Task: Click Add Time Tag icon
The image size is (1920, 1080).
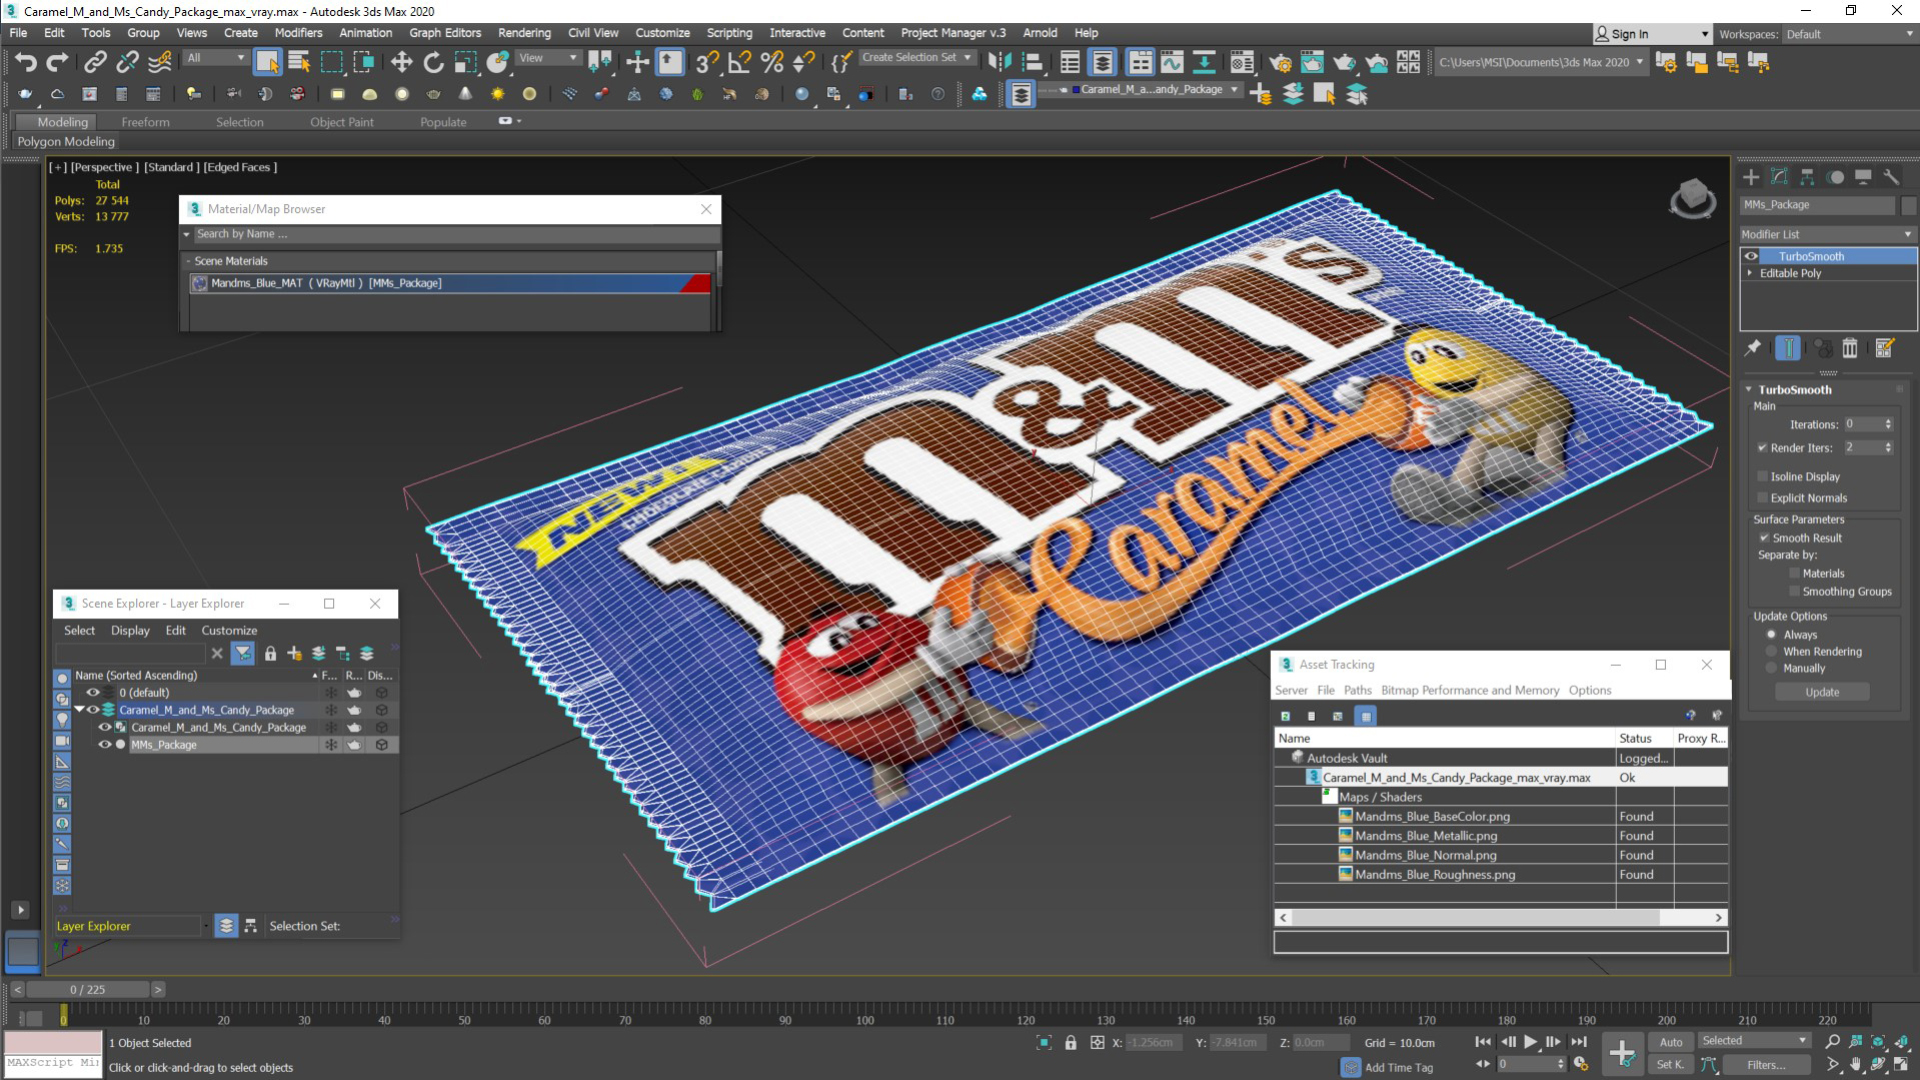Action: pyautogui.click(x=1350, y=1067)
